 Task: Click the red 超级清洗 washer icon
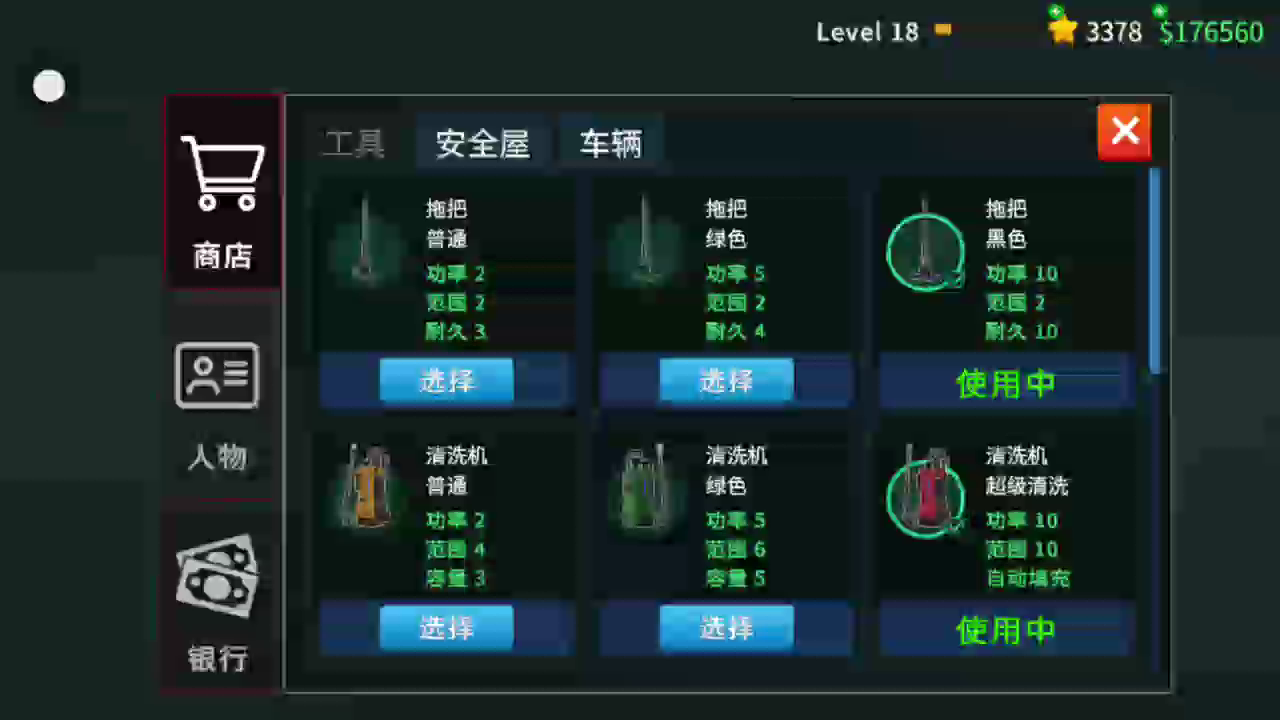pos(925,491)
